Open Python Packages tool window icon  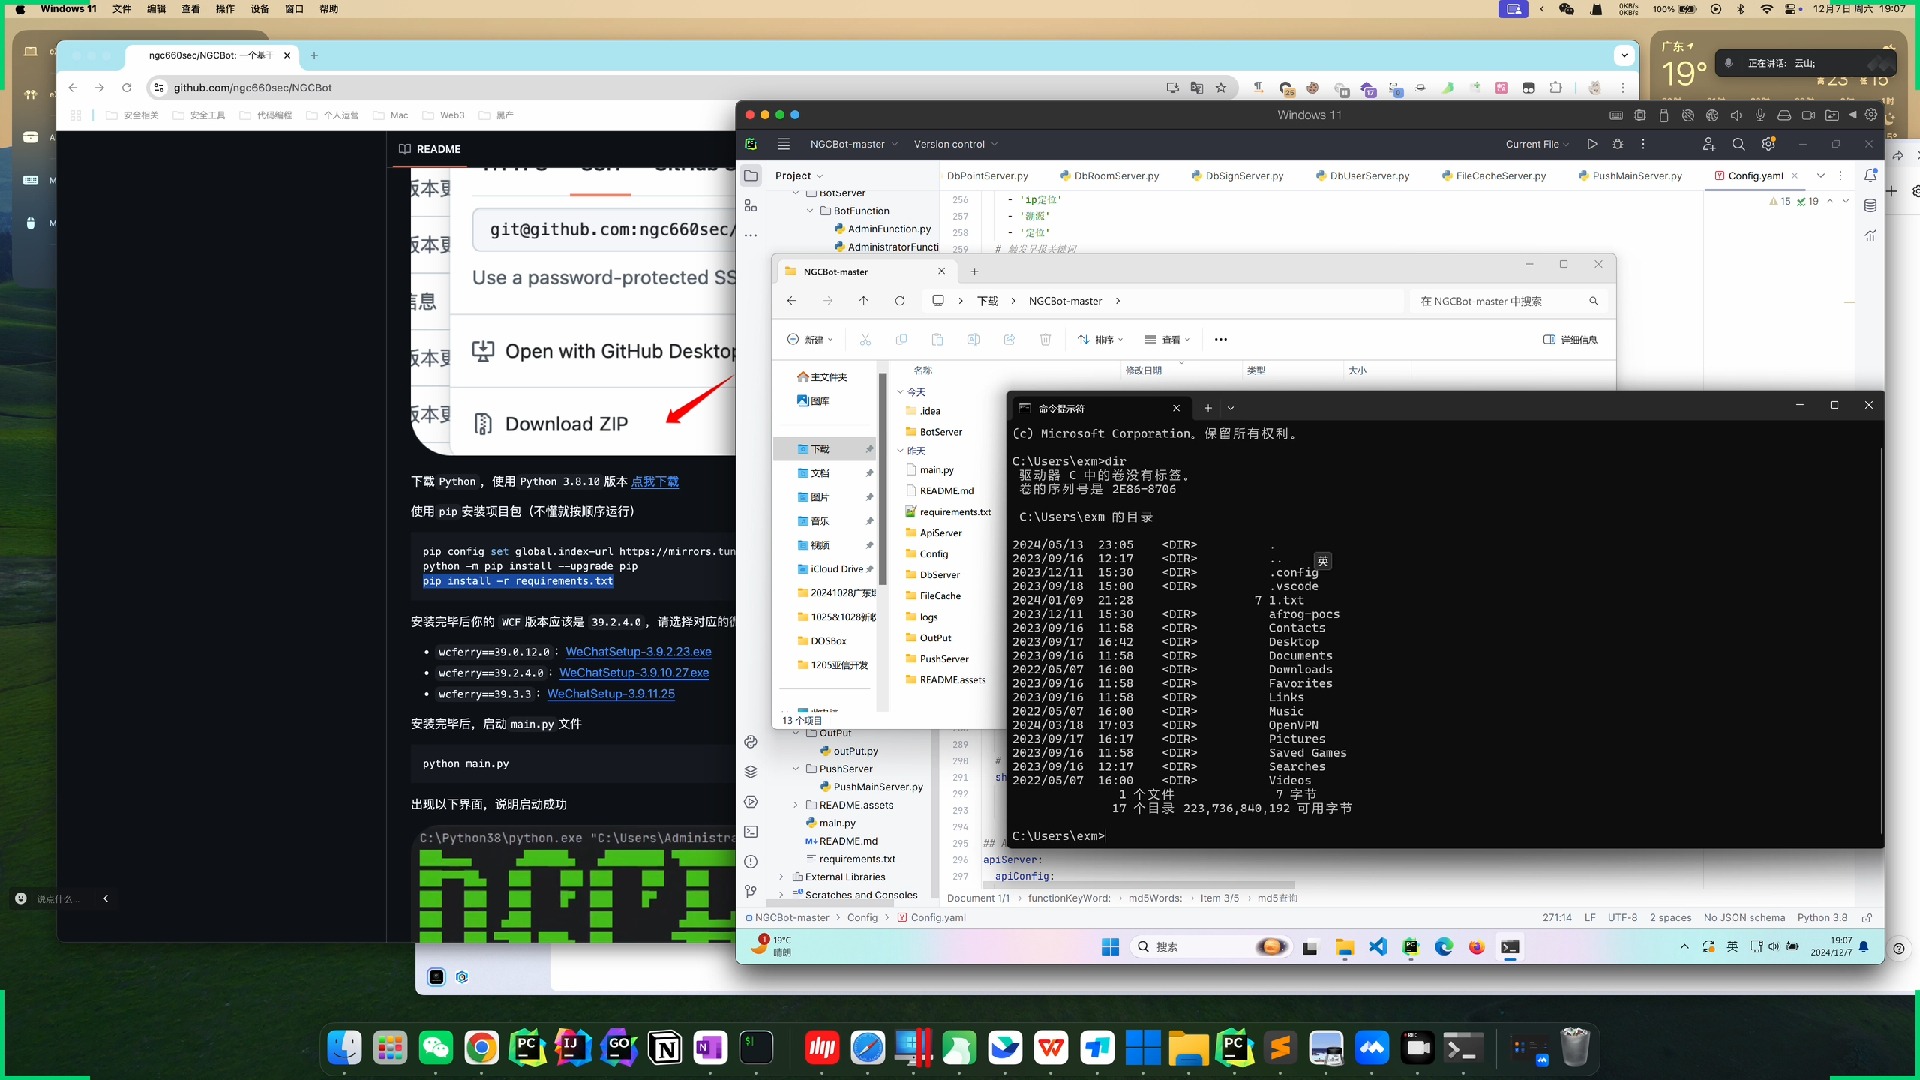tap(751, 772)
